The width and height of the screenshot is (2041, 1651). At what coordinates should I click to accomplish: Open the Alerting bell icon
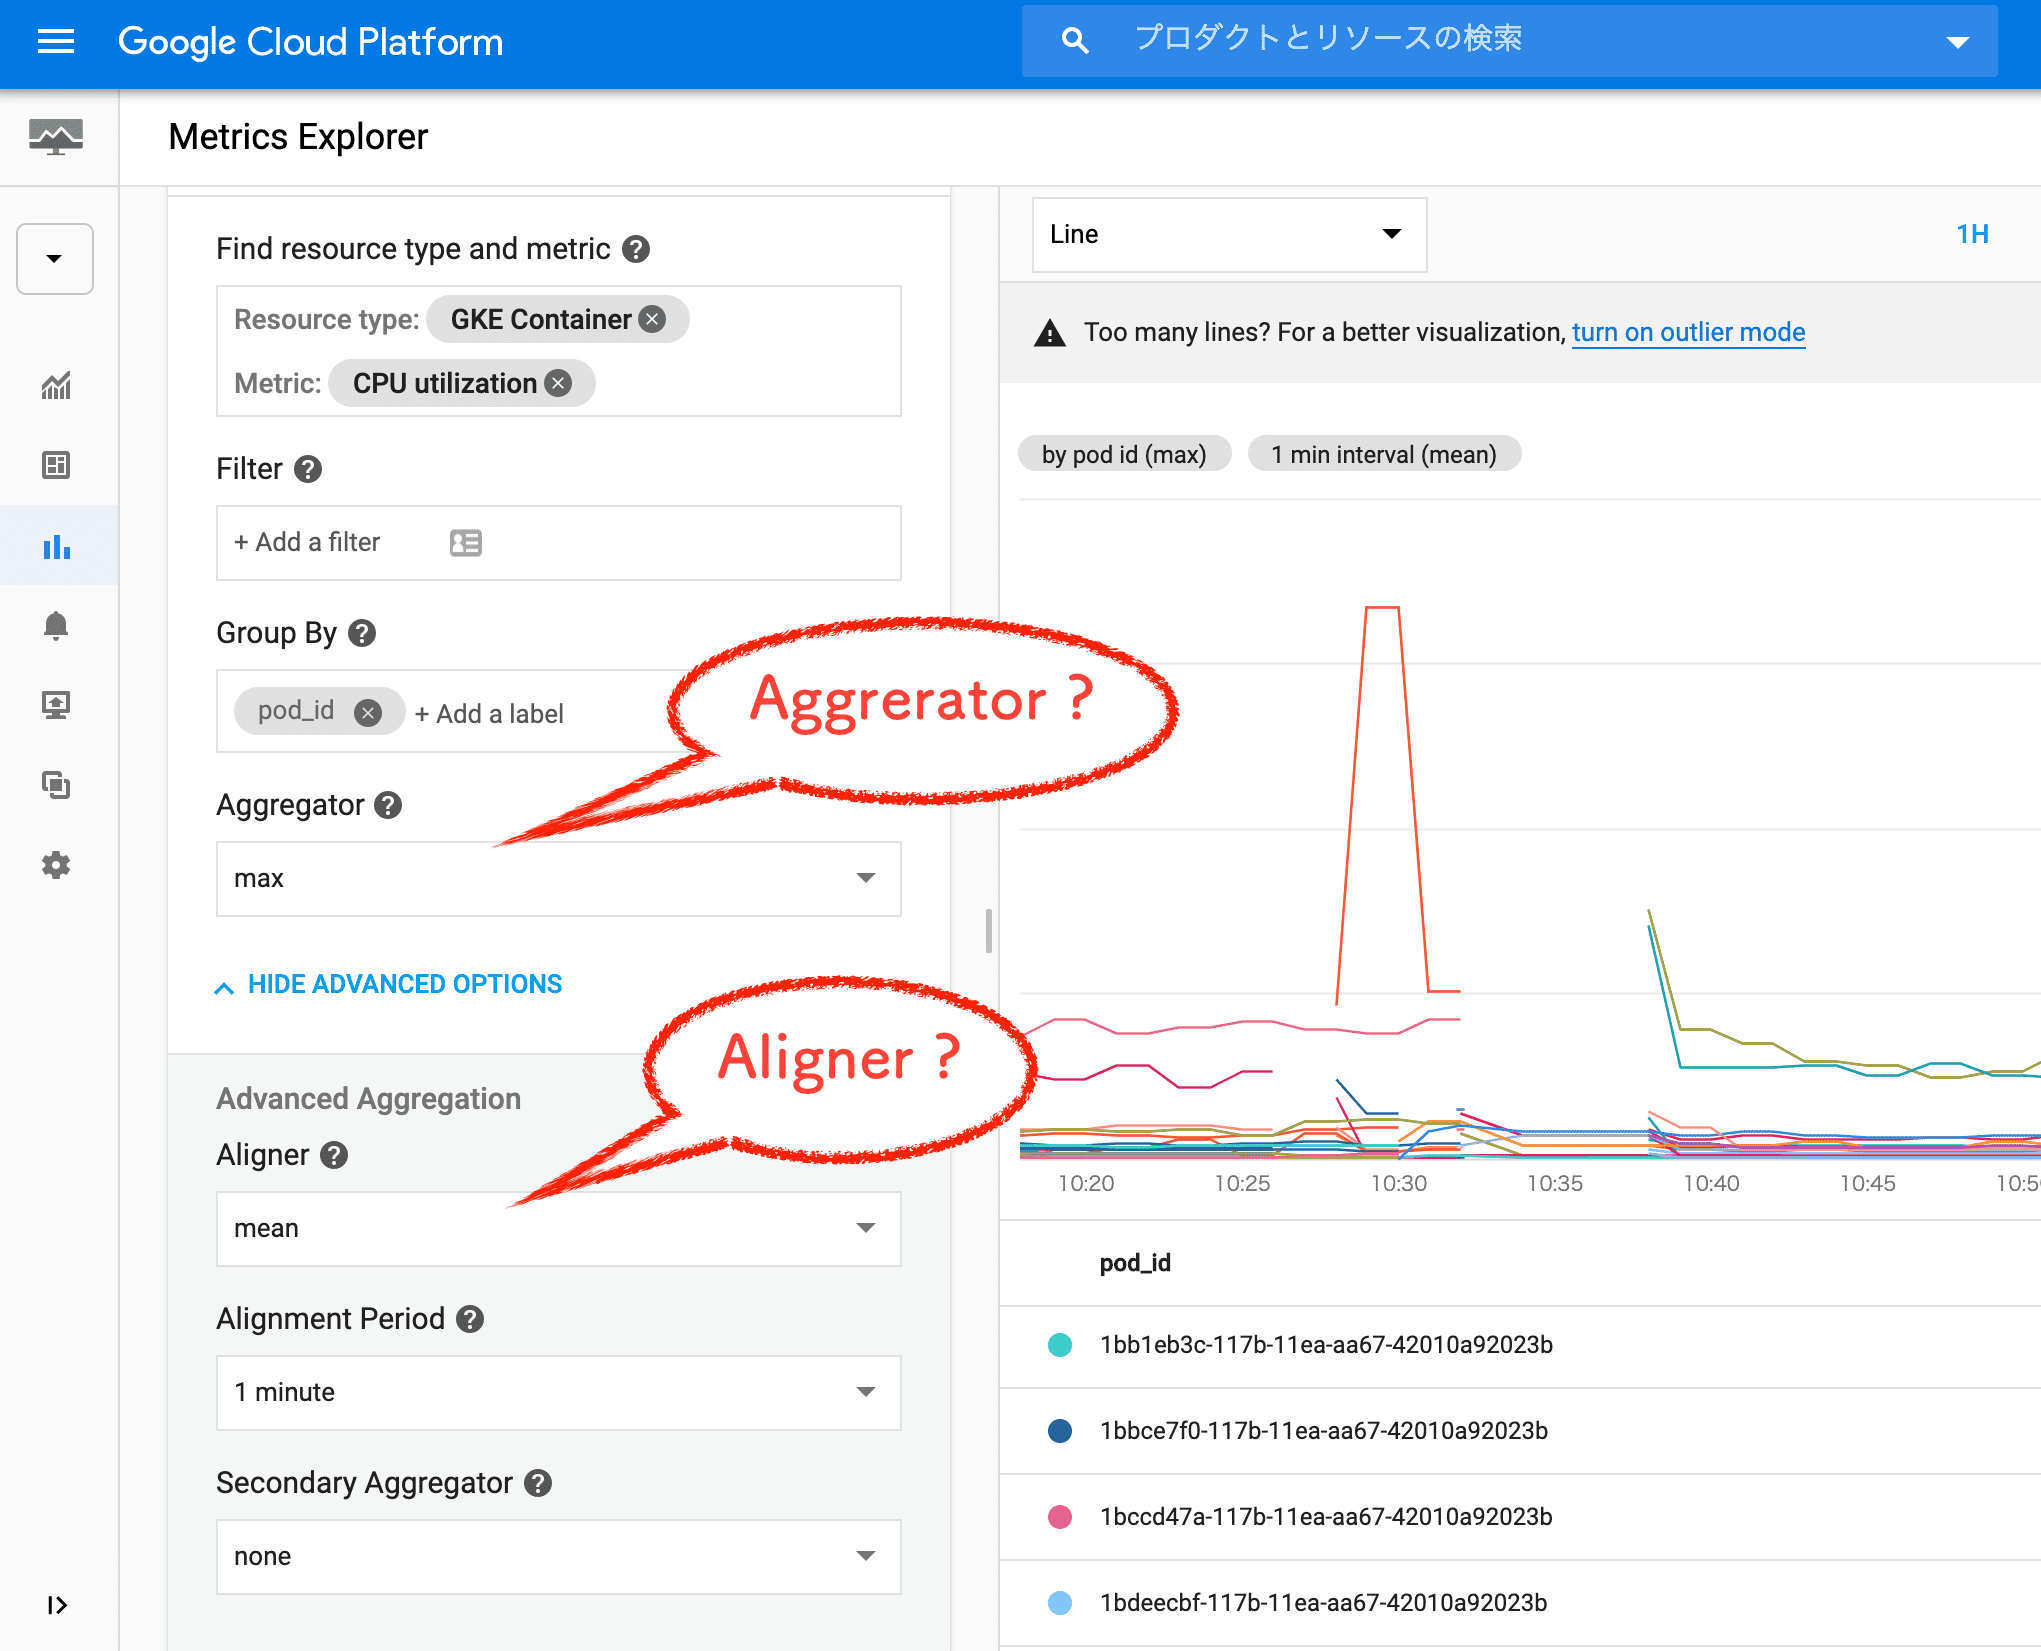56,626
